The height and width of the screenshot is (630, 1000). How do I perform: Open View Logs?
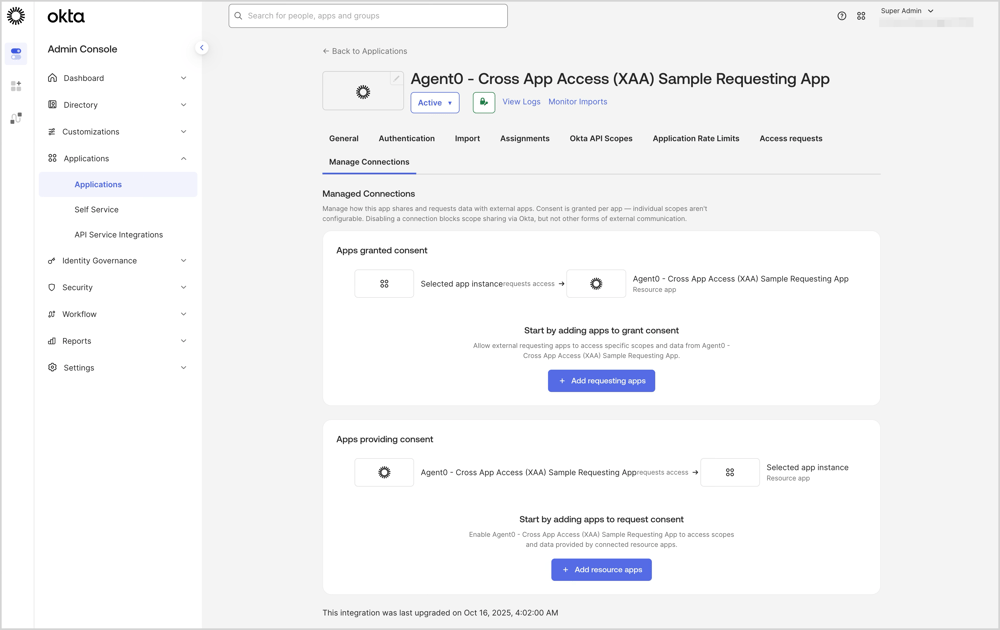click(521, 102)
